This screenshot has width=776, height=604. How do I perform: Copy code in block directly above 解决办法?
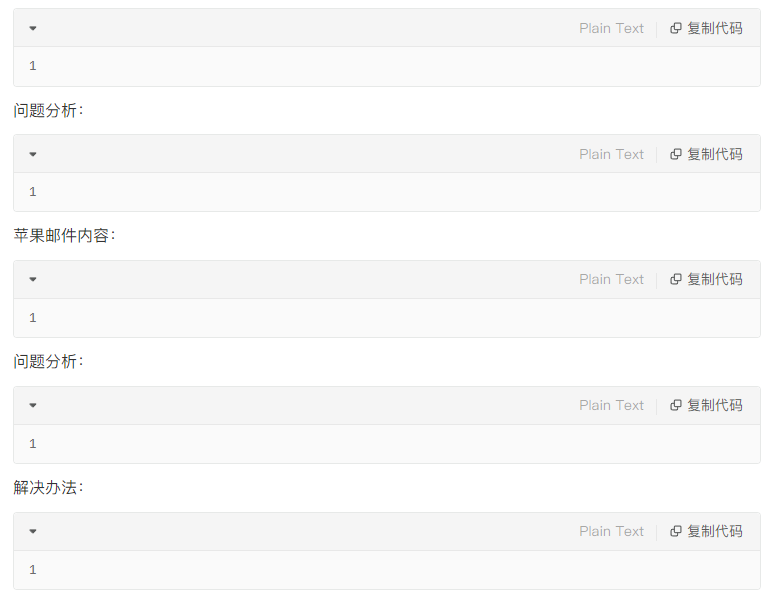[706, 405]
